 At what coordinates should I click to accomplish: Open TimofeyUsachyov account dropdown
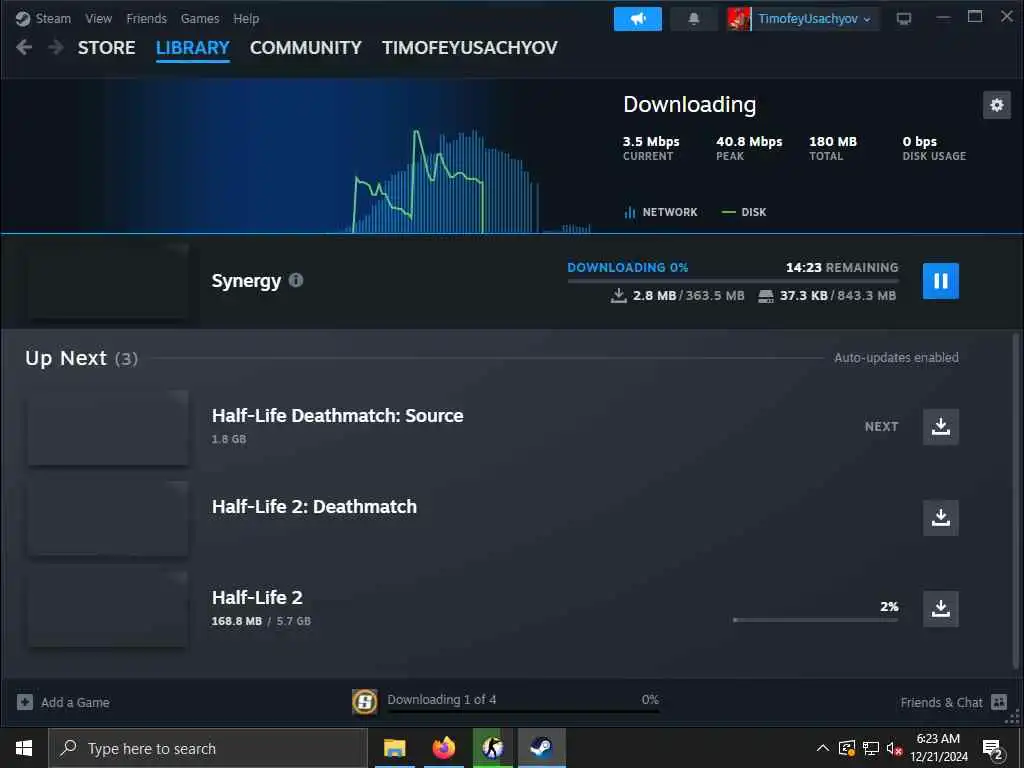tap(814, 19)
